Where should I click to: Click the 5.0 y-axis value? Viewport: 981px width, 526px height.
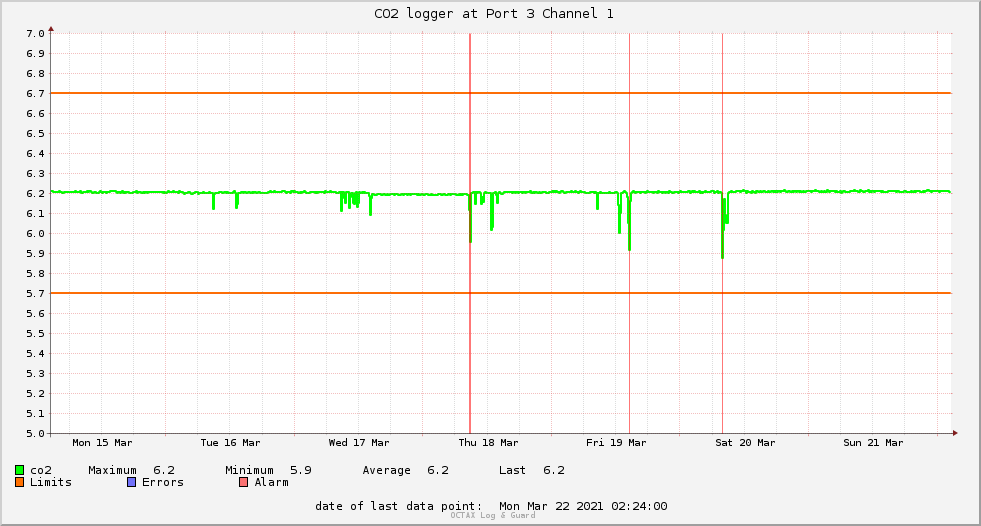[36, 433]
